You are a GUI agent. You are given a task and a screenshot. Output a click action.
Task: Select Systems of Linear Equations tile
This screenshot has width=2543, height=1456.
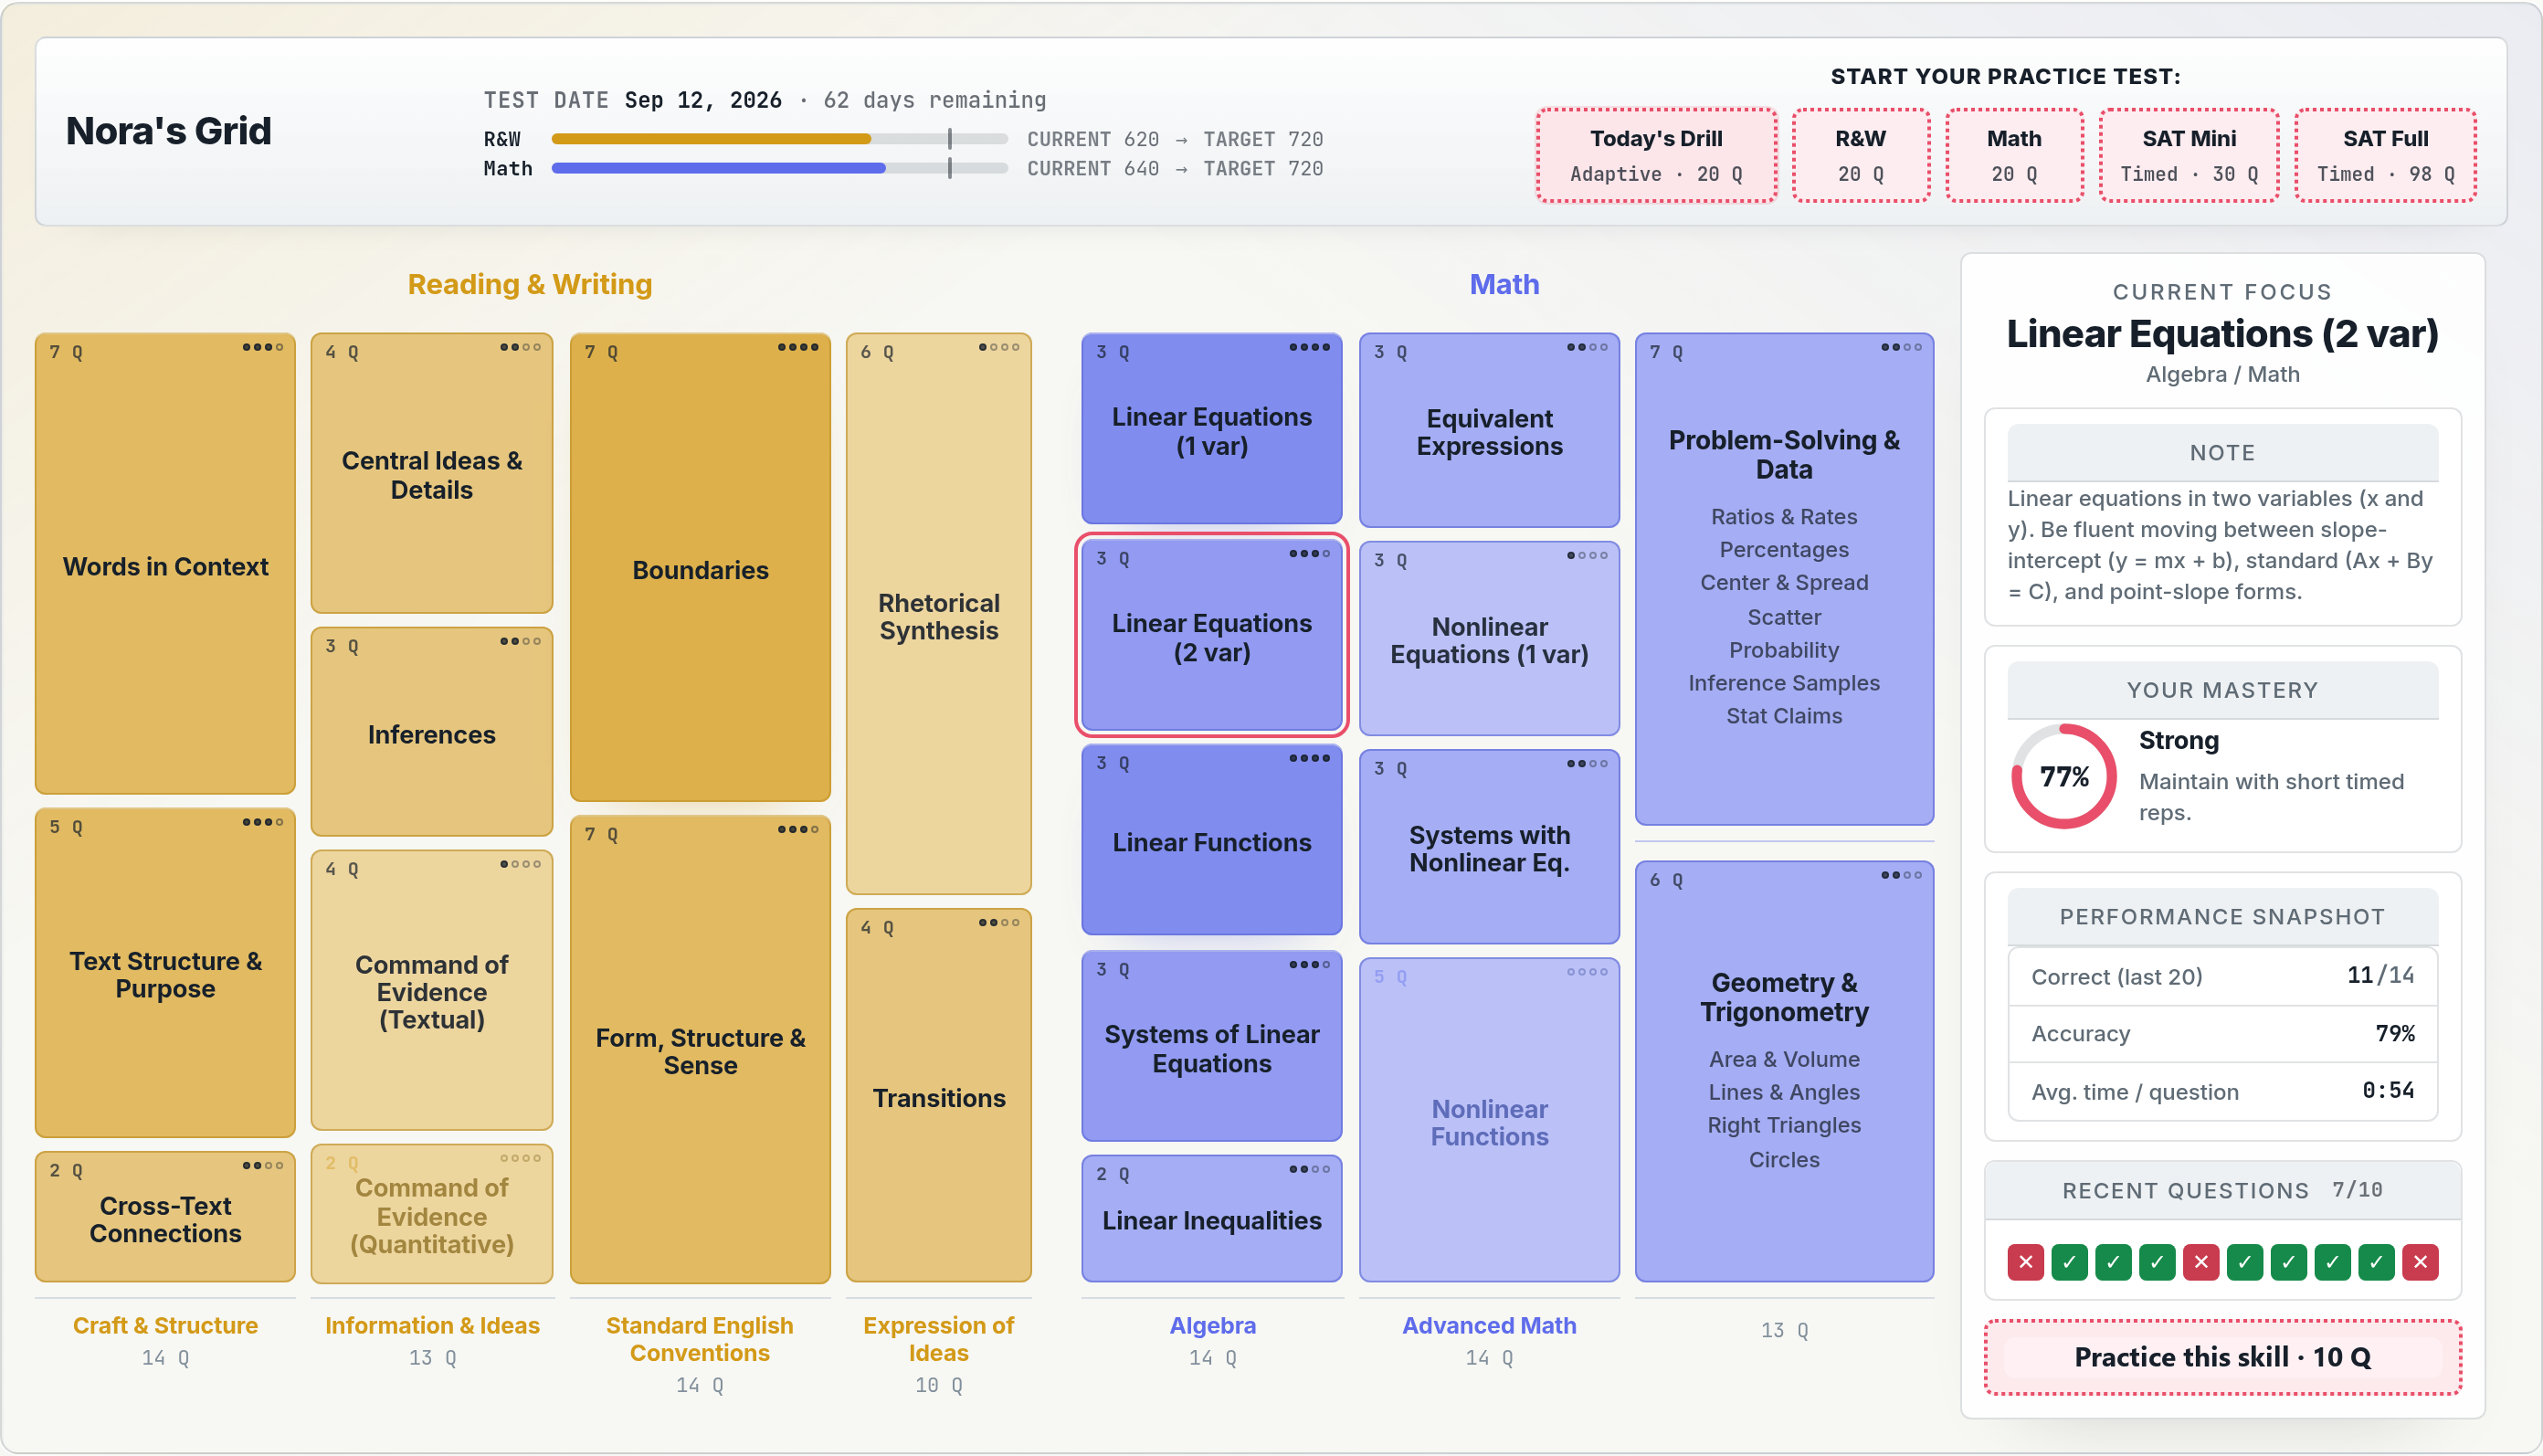(x=1211, y=1046)
